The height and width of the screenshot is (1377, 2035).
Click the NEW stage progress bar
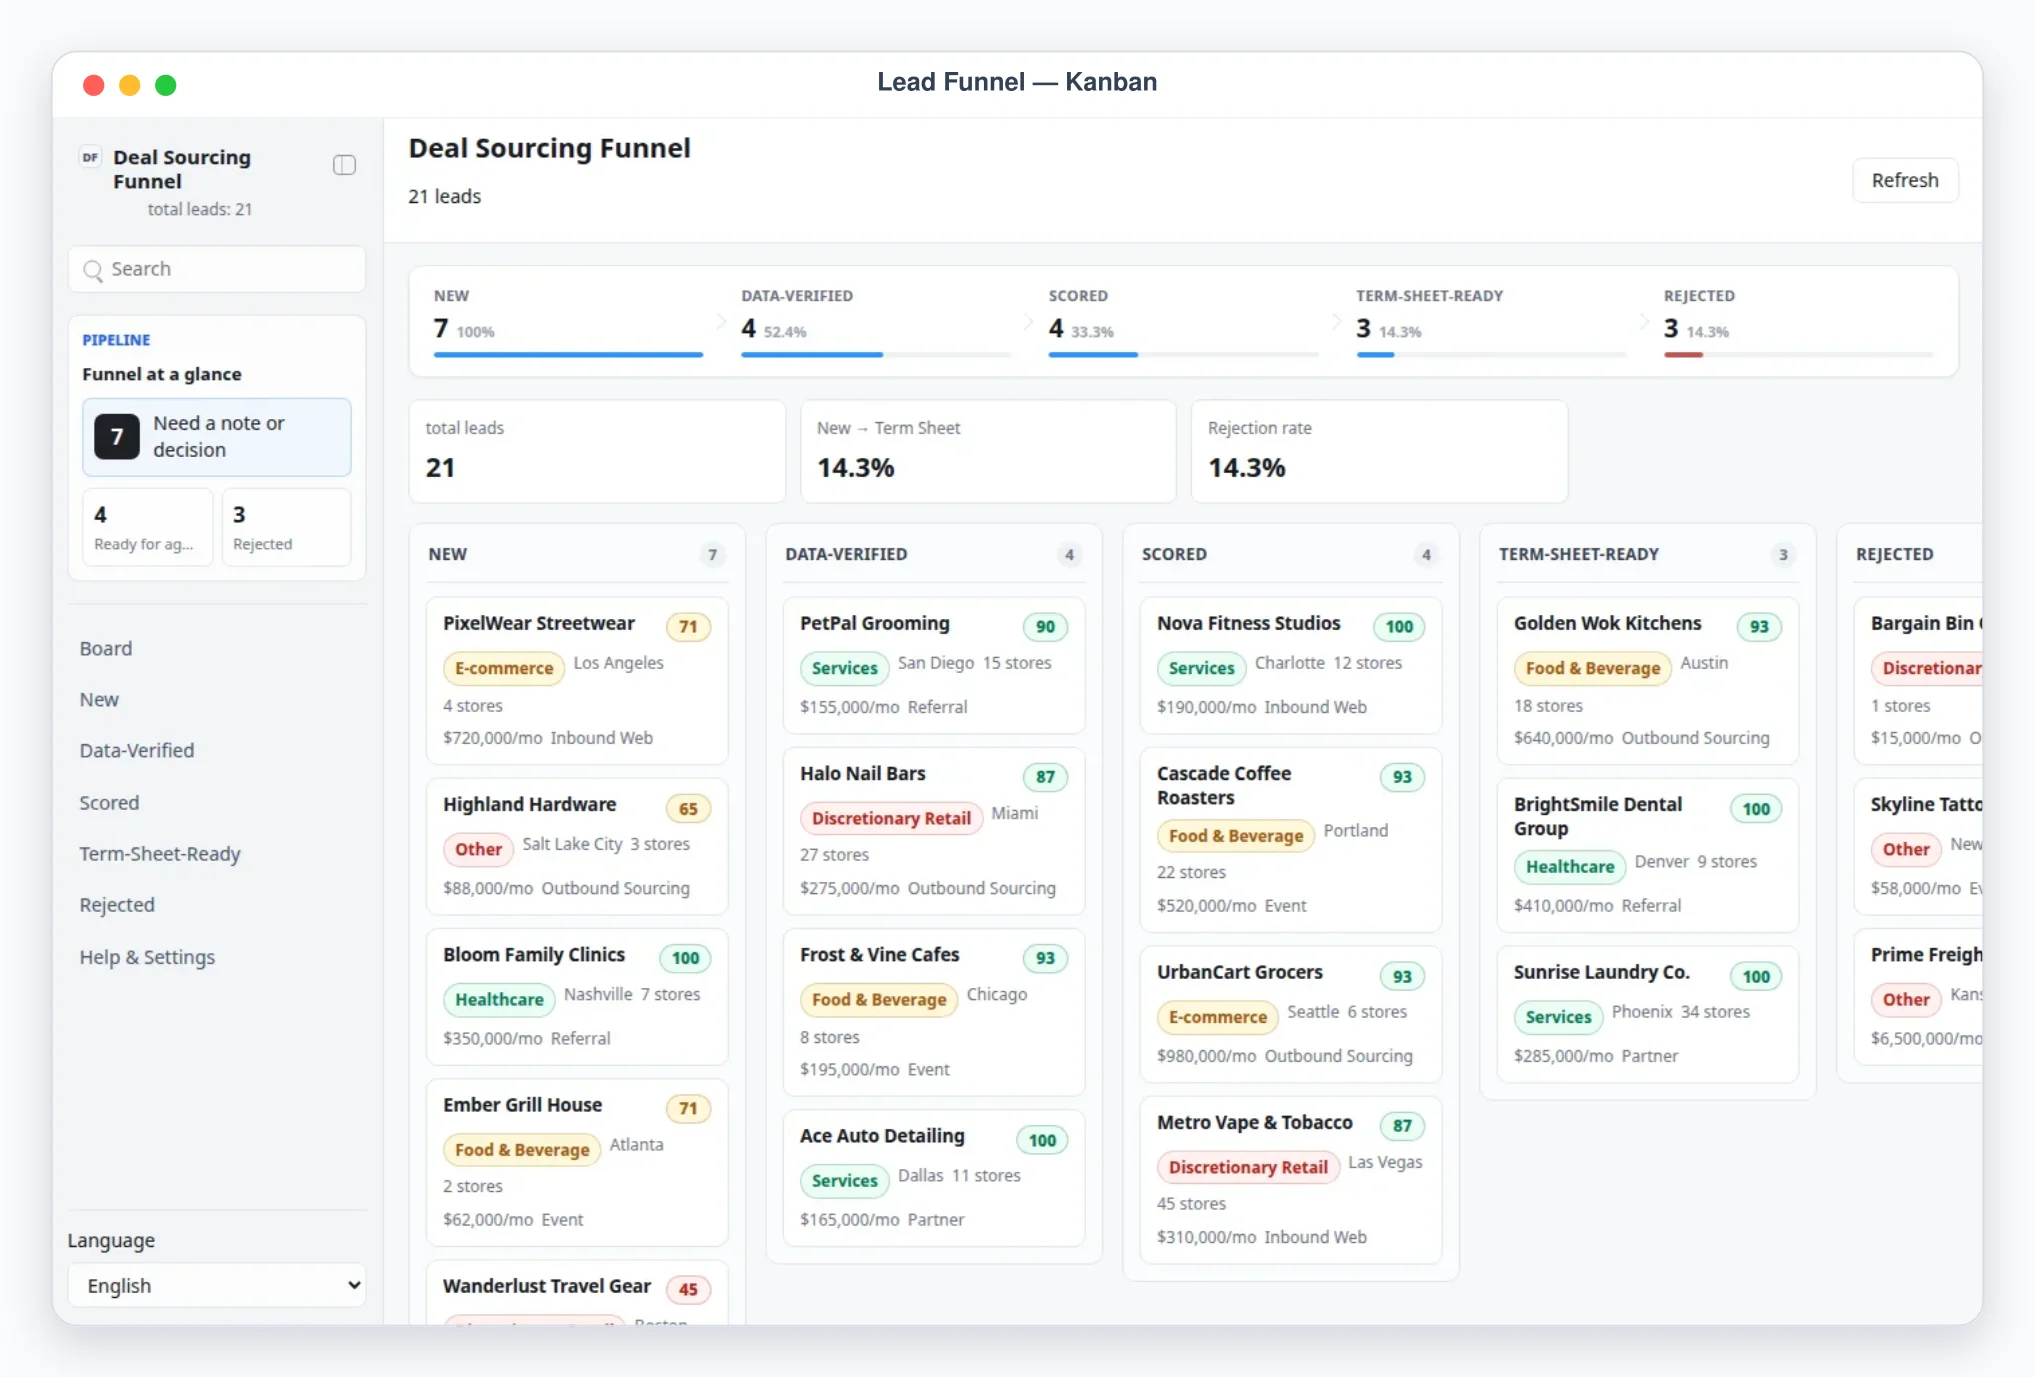tap(568, 354)
